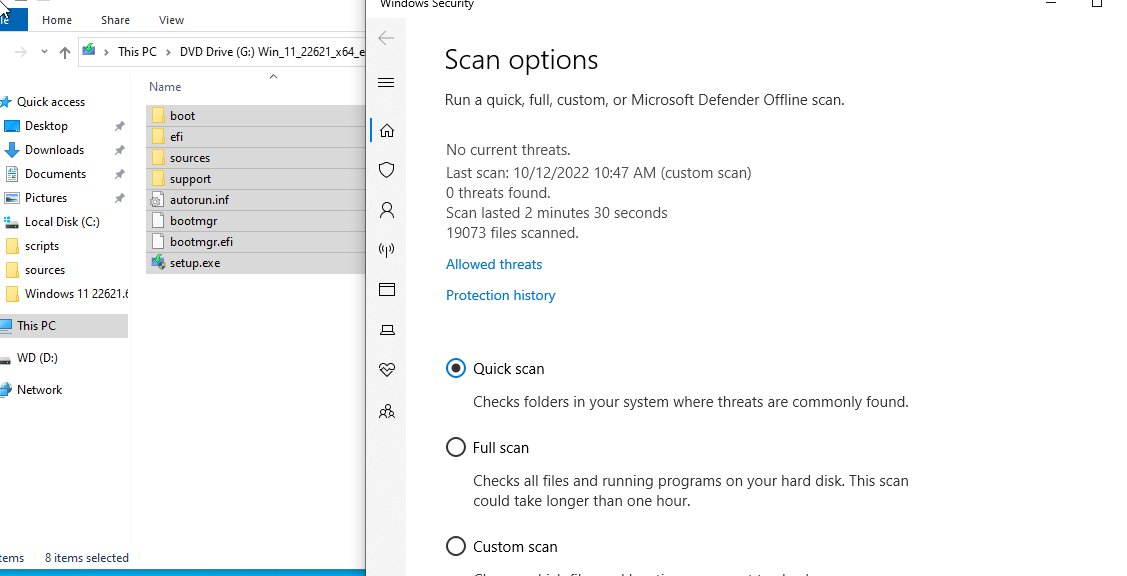Open Firewall & network protection icon
The height and width of the screenshot is (576, 1127).
tap(387, 250)
